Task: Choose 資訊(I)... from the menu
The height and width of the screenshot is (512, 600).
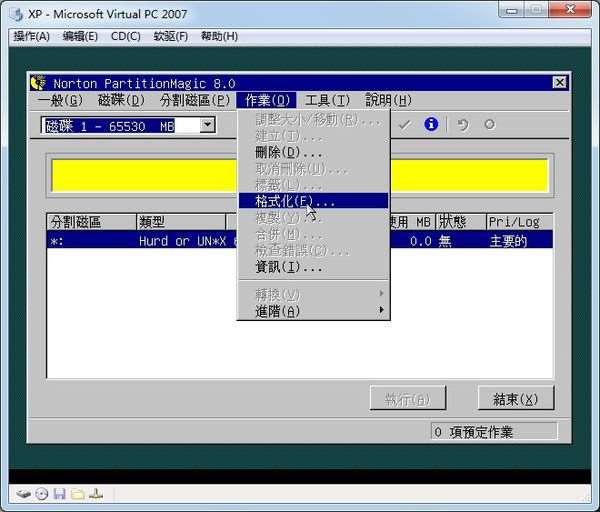Action: coord(313,267)
